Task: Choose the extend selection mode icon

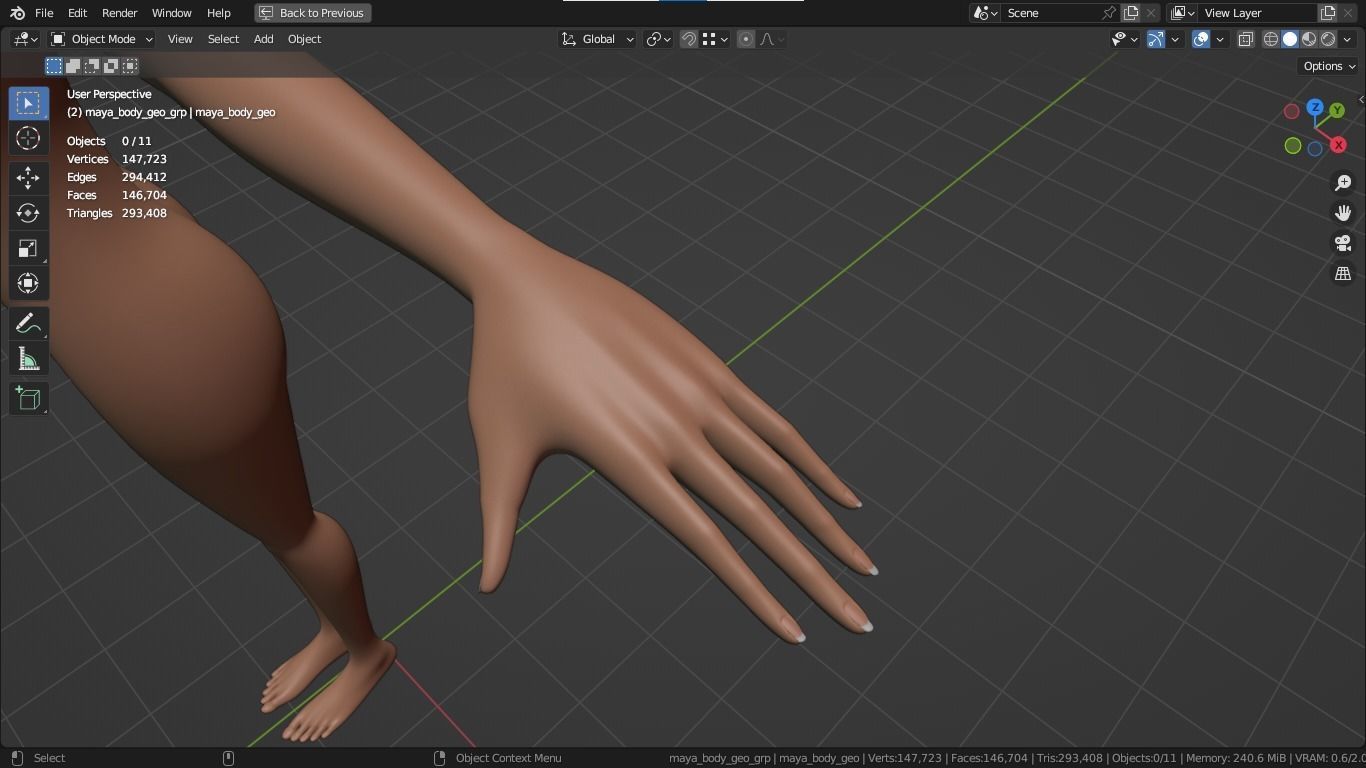Action: pyautogui.click(x=73, y=66)
